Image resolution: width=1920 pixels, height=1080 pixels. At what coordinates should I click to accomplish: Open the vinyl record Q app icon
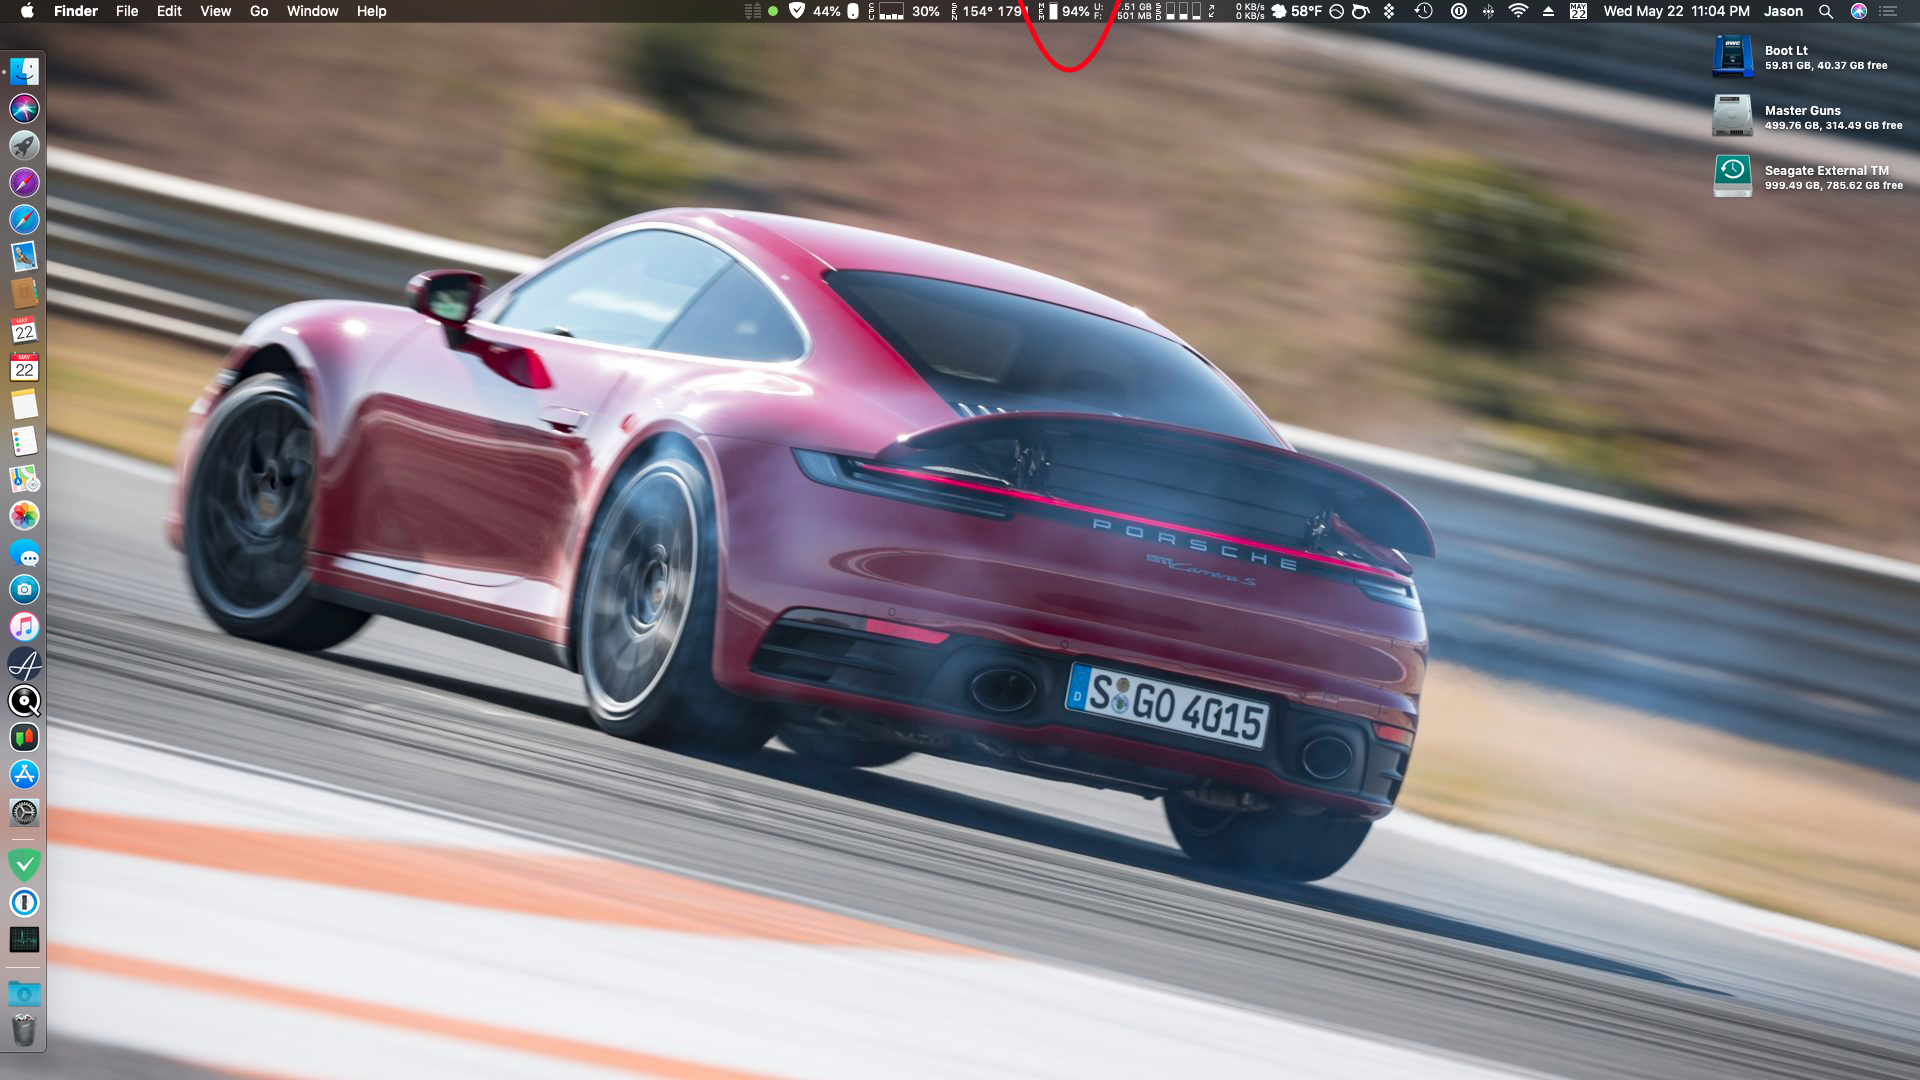(x=24, y=700)
